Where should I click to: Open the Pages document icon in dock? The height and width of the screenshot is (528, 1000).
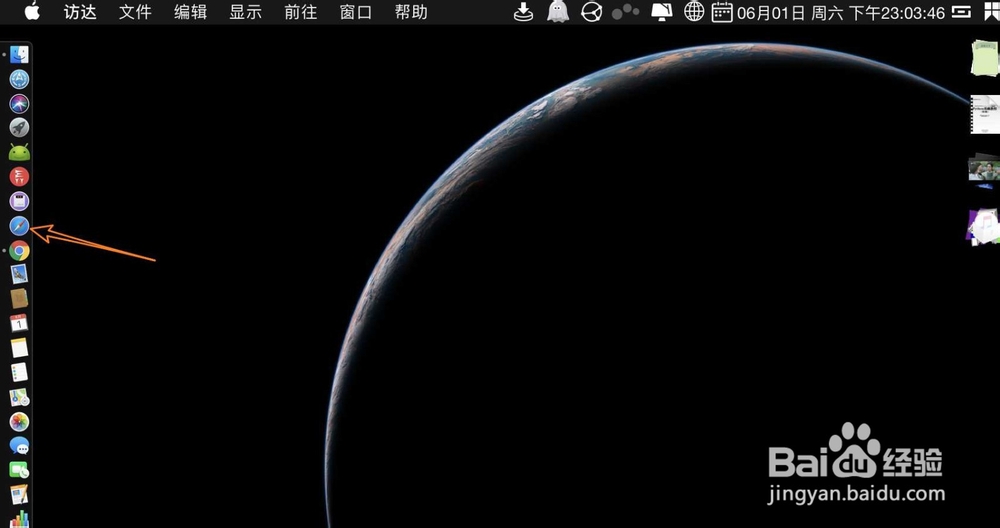tap(19, 495)
